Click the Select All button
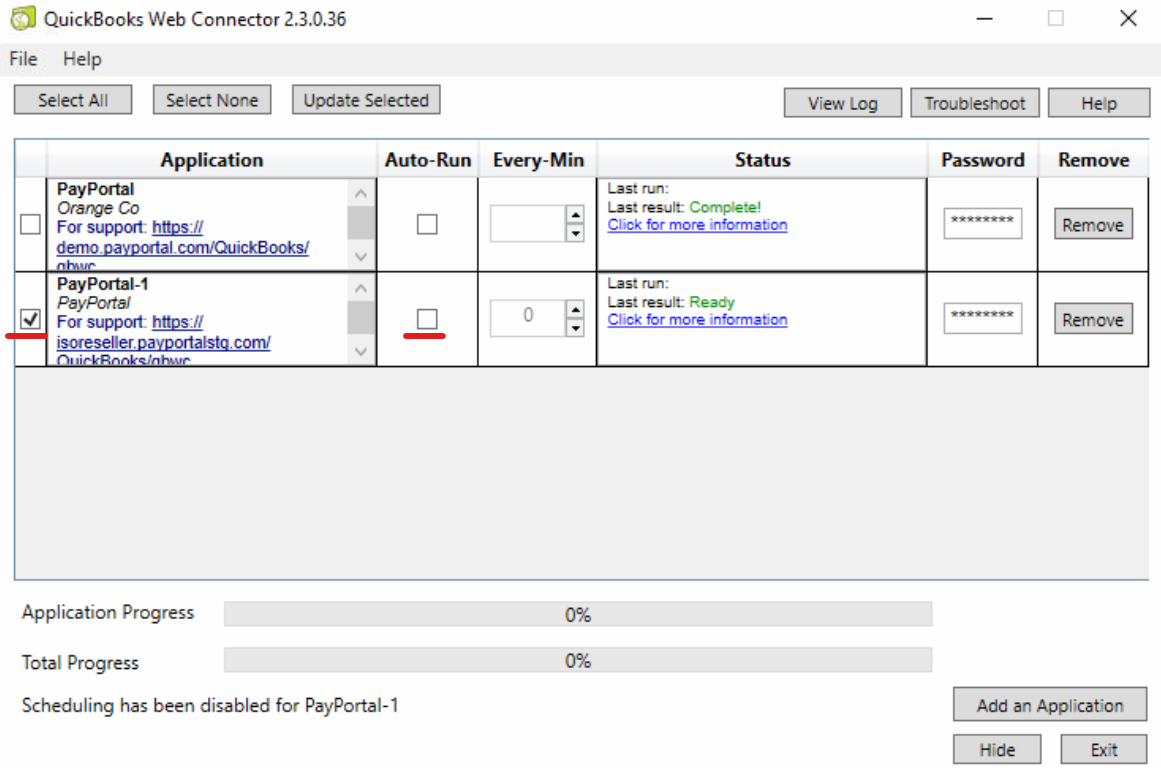 [x=73, y=100]
